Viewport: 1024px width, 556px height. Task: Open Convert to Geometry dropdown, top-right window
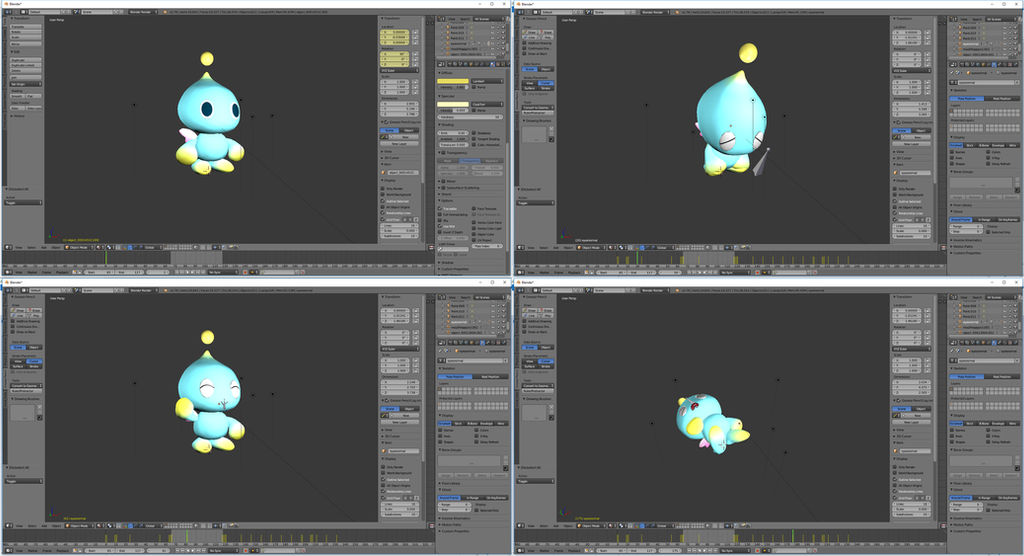537,107
